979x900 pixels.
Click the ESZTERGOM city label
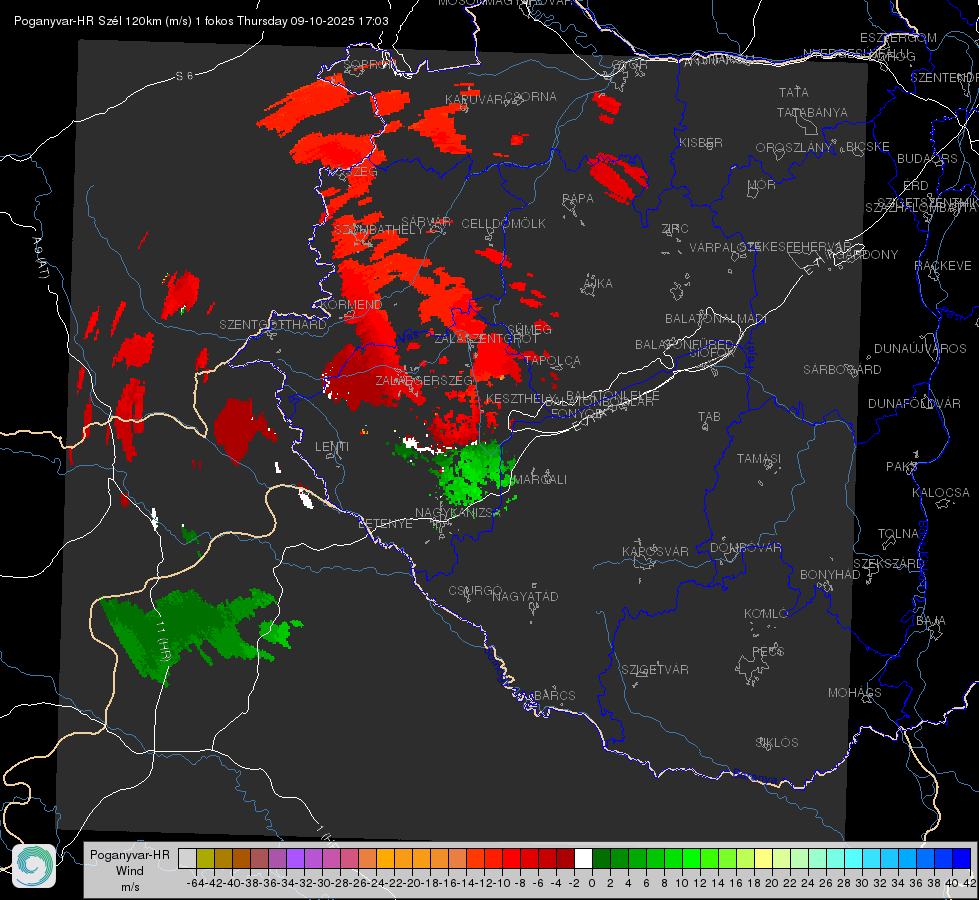click(898, 38)
